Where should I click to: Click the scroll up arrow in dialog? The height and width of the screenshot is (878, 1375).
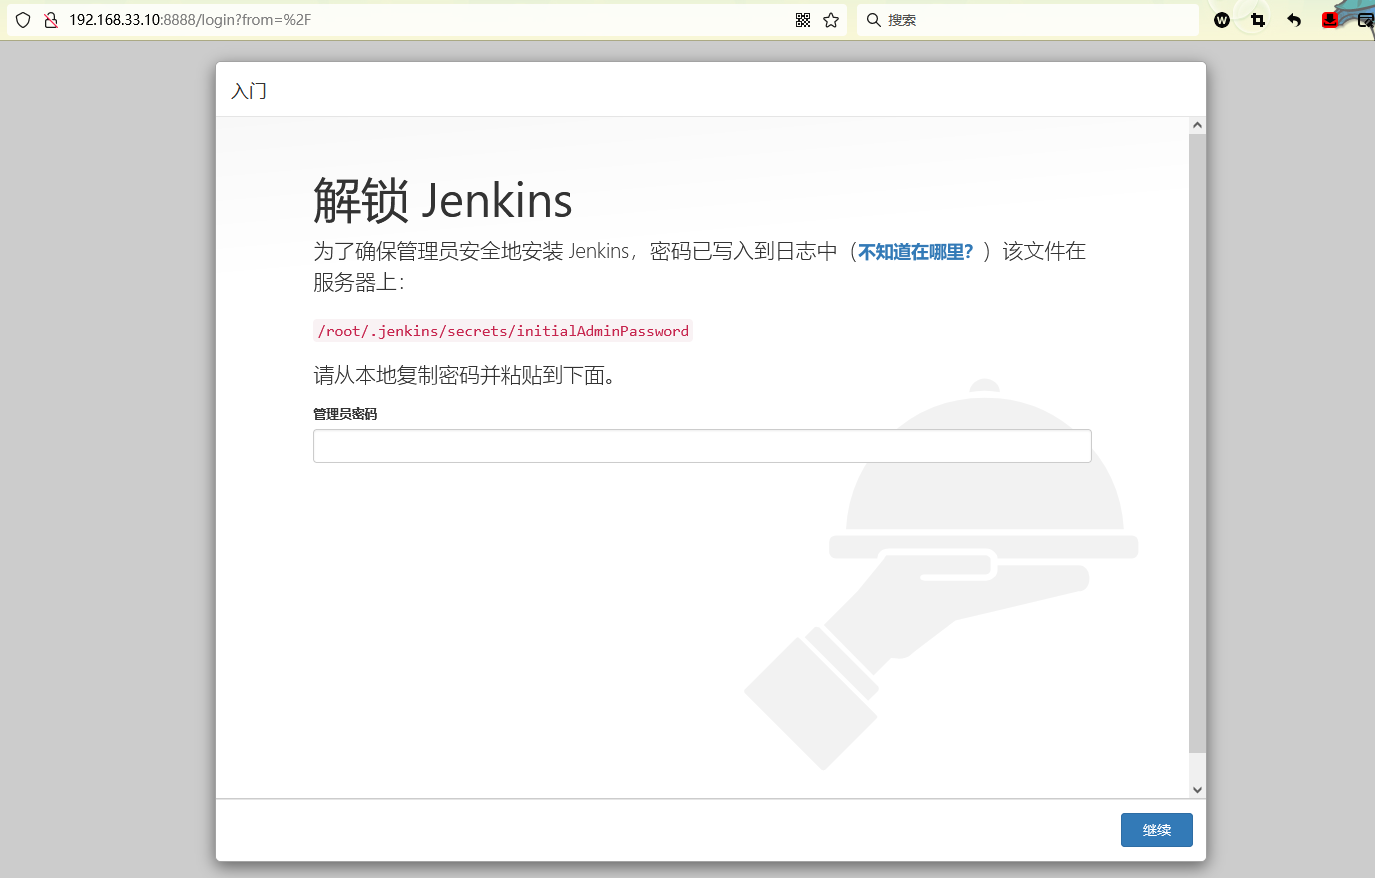point(1197,126)
